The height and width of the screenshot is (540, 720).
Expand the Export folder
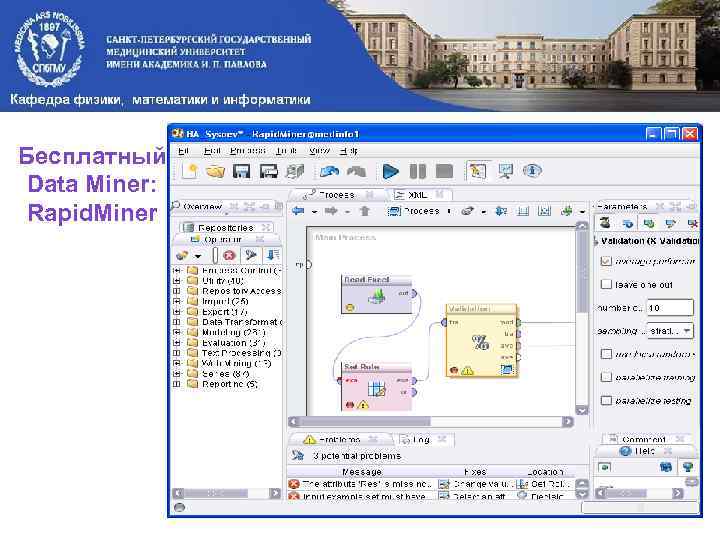tap(177, 312)
